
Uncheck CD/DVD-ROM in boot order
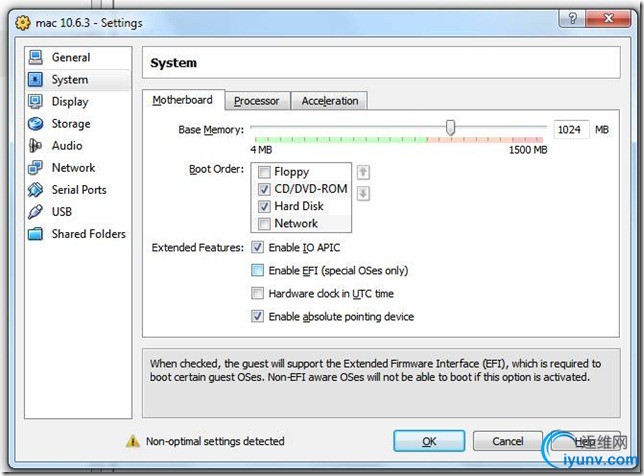[x=264, y=189]
